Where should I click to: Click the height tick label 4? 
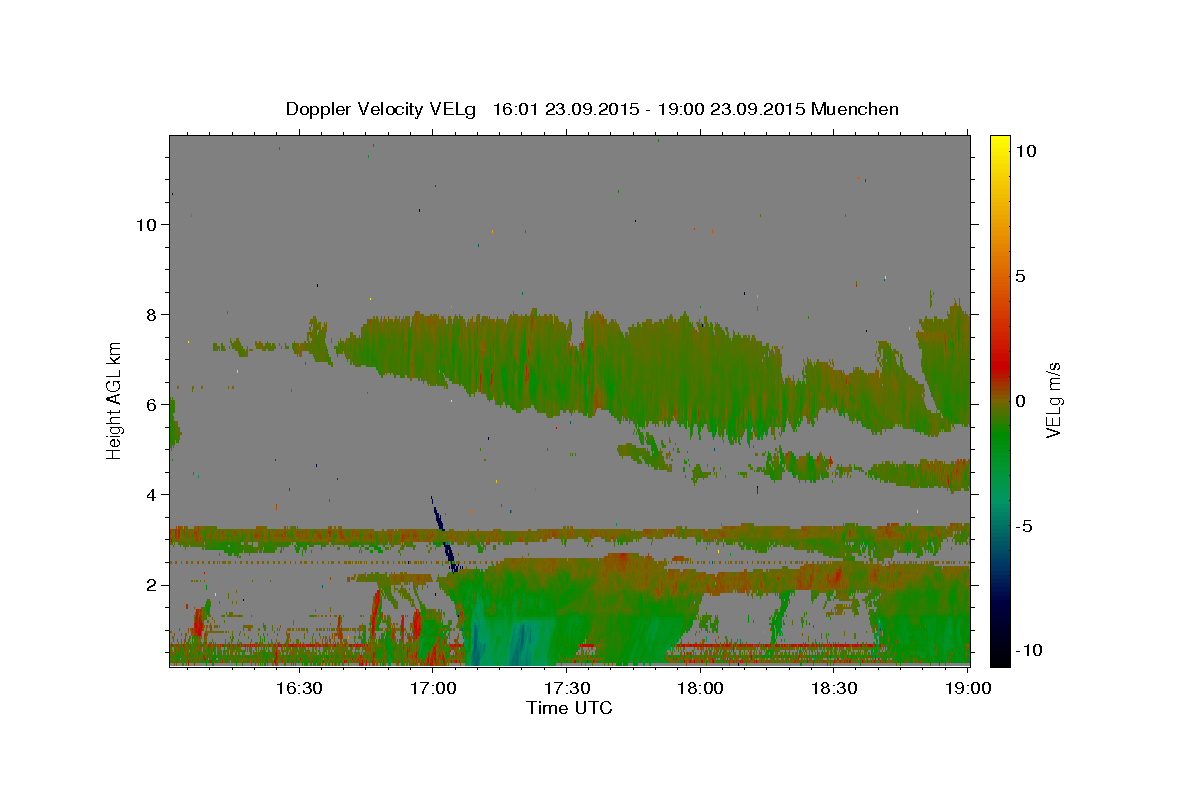151,495
